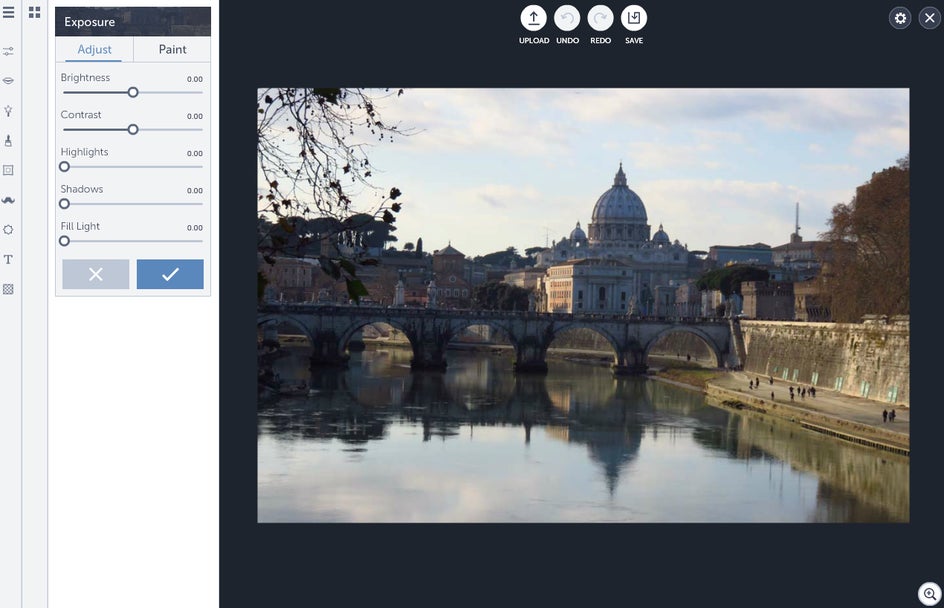Click the Shadows label
The height and width of the screenshot is (608, 944).
click(82, 189)
